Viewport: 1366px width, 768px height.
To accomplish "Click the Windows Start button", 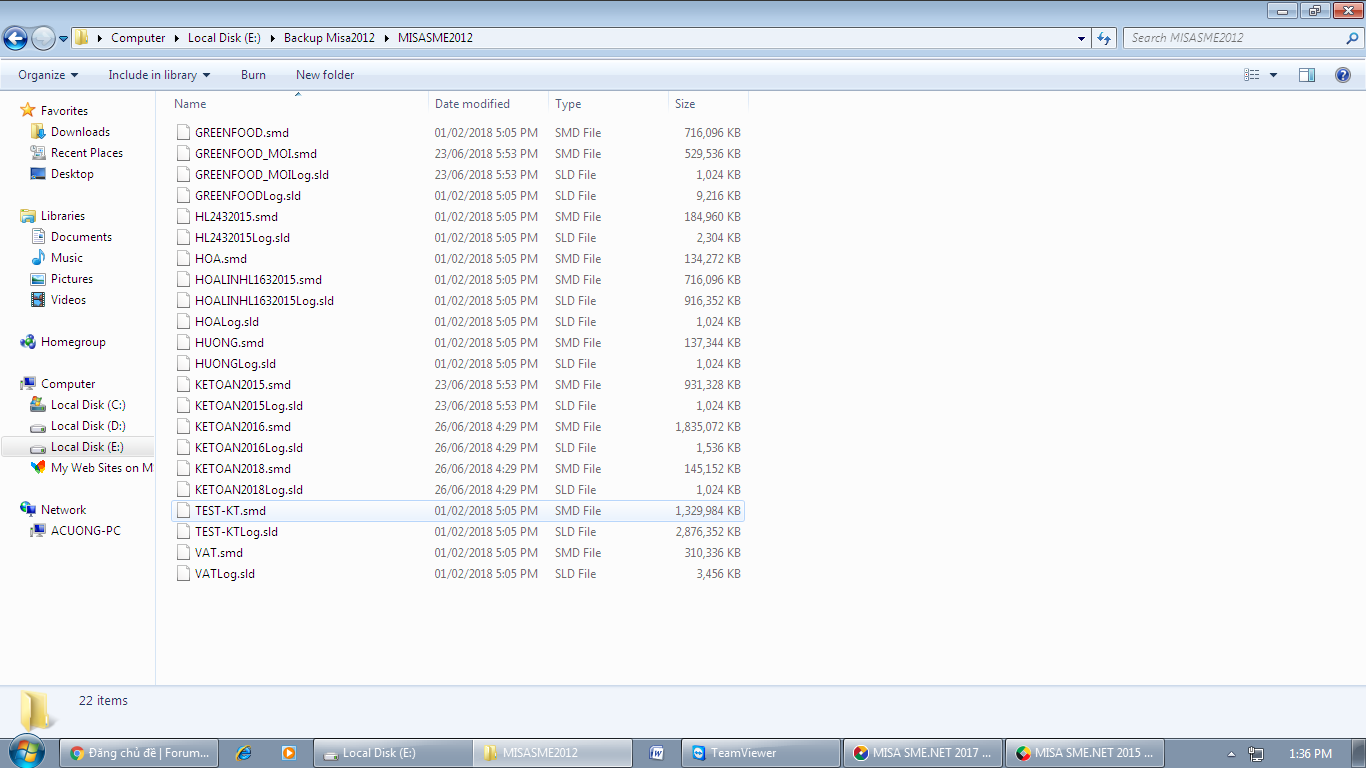I will (26, 752).
